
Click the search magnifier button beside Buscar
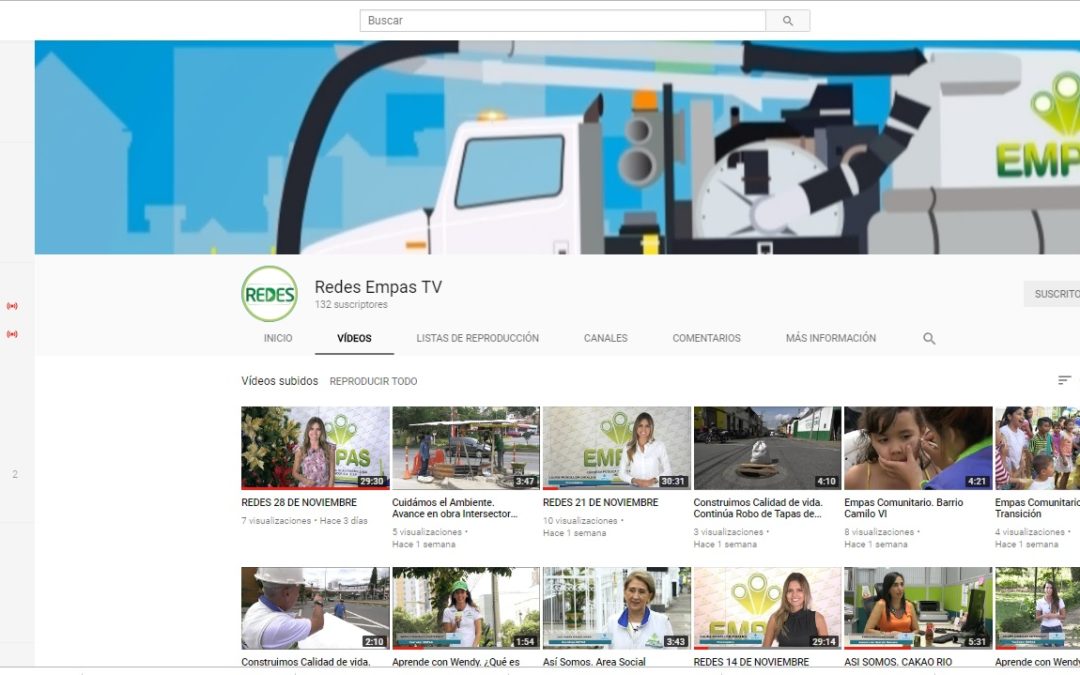(x=787, y=21)
